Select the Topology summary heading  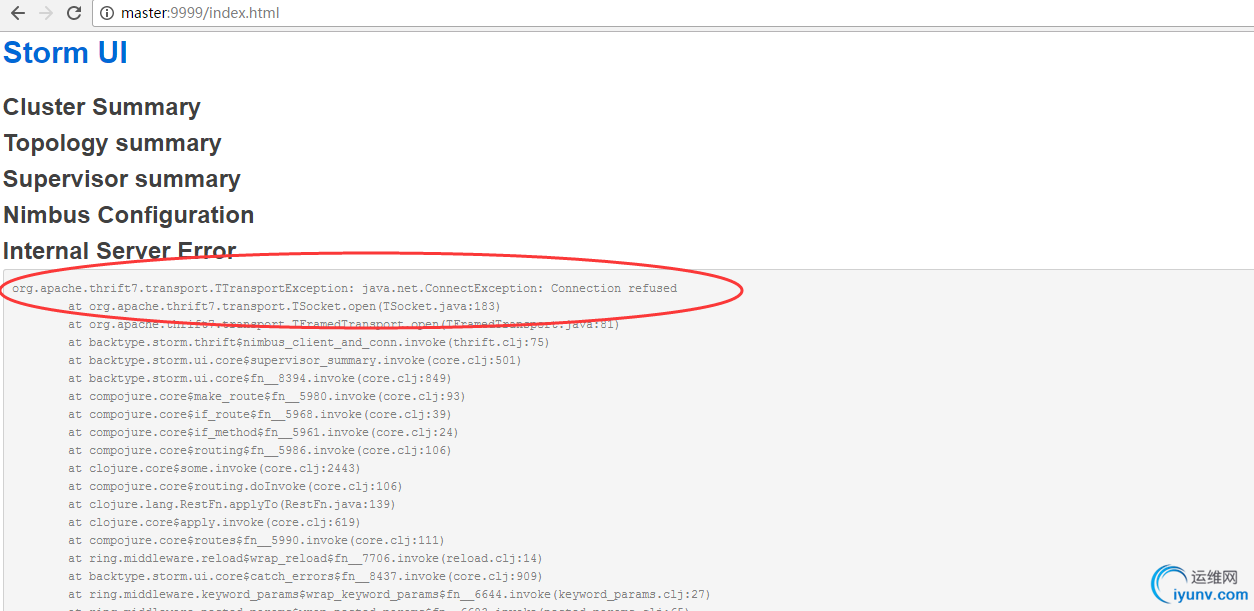coord(112,143)
